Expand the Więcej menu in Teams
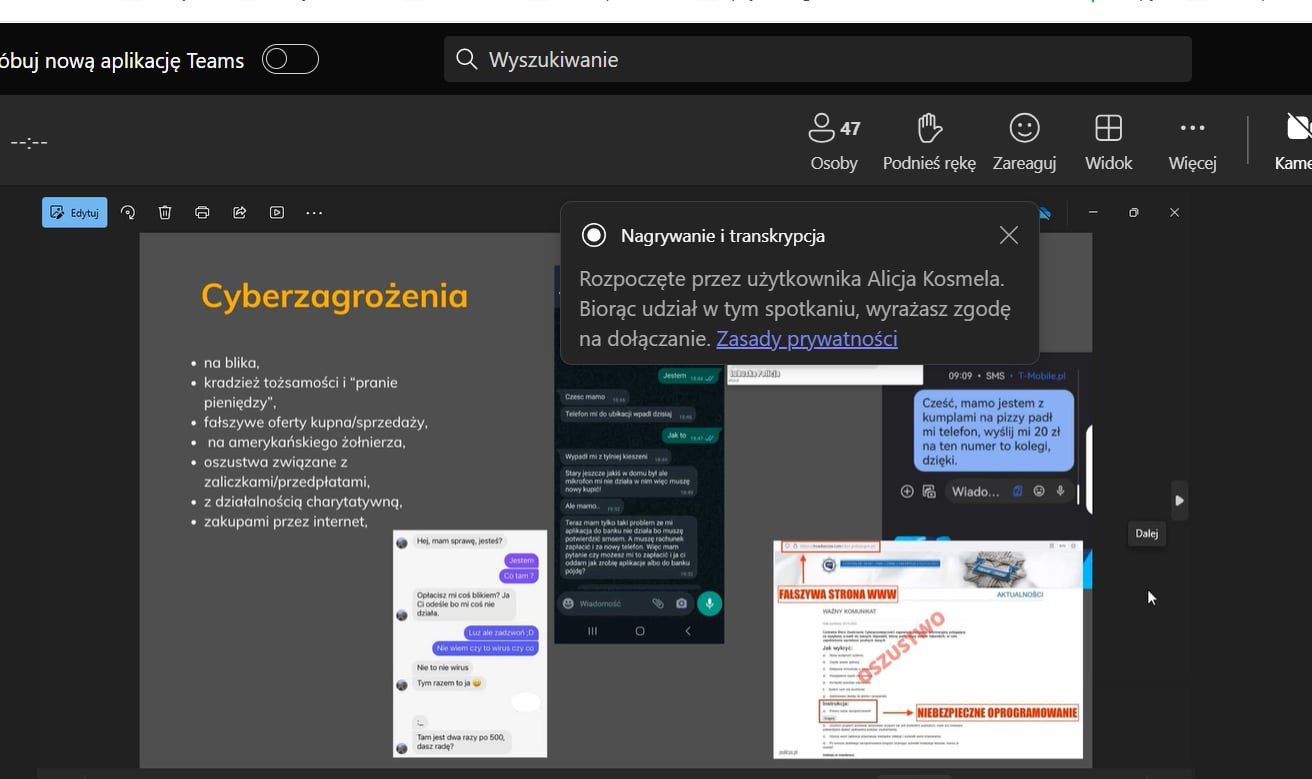Viewport: 1312px width, 779px height. [x=1192, y=141]
